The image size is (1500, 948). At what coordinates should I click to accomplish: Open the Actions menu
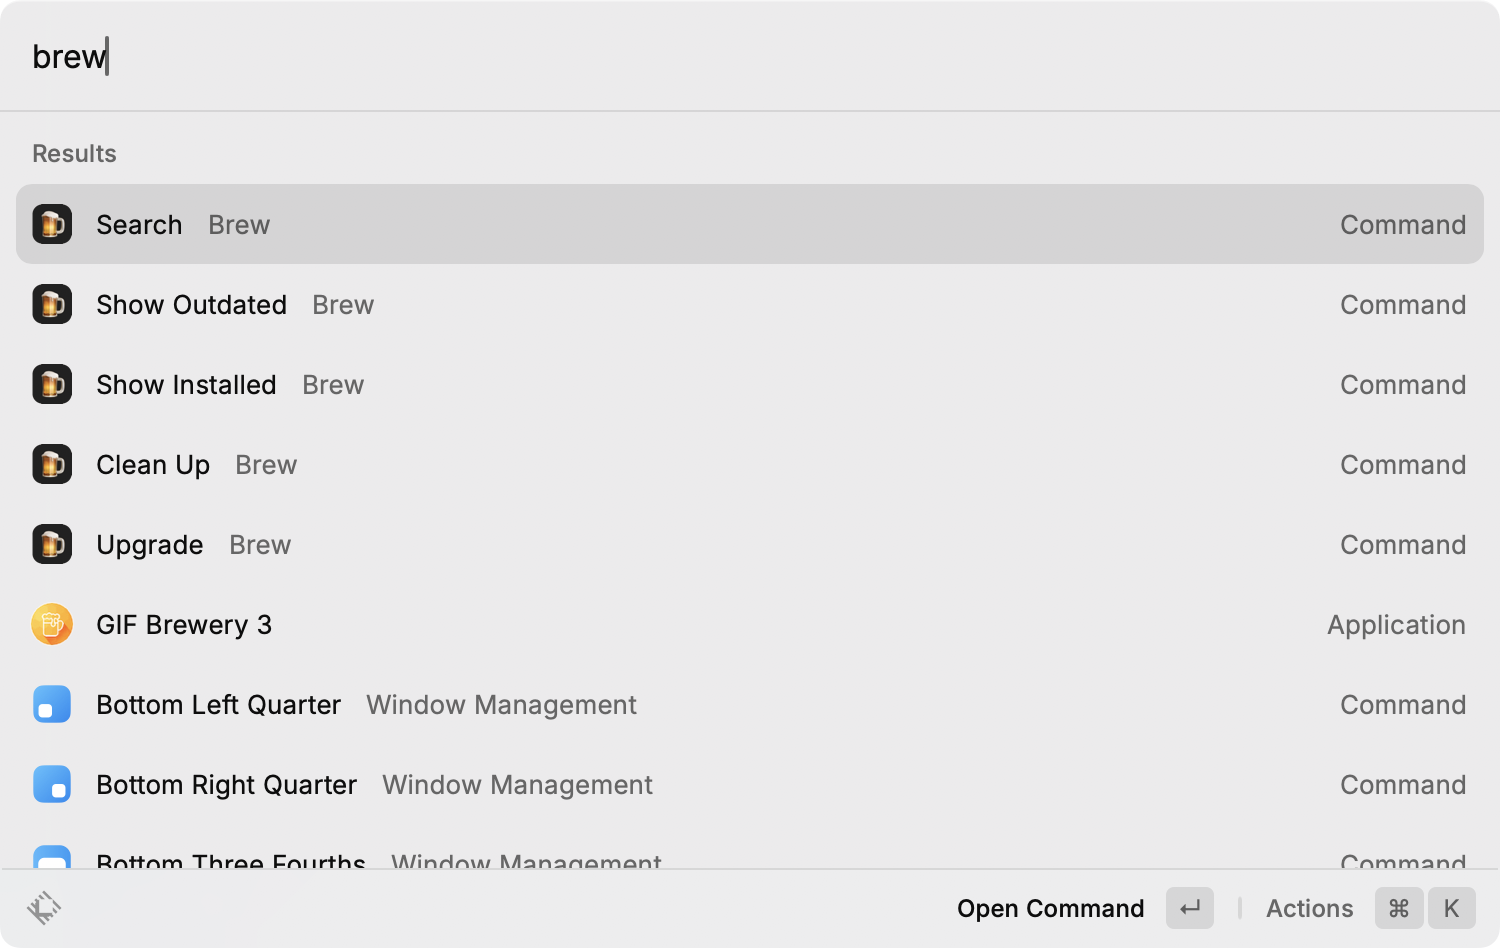point(1309,908)
